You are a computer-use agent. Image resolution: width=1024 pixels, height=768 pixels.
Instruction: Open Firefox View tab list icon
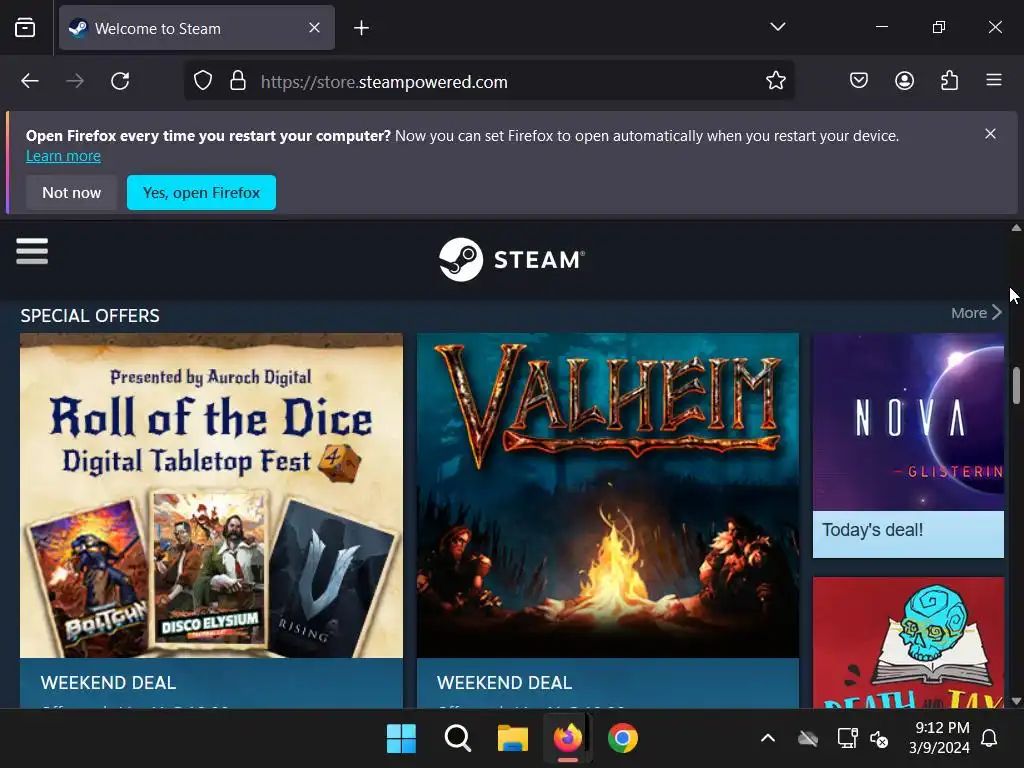[x=25, y=27]
